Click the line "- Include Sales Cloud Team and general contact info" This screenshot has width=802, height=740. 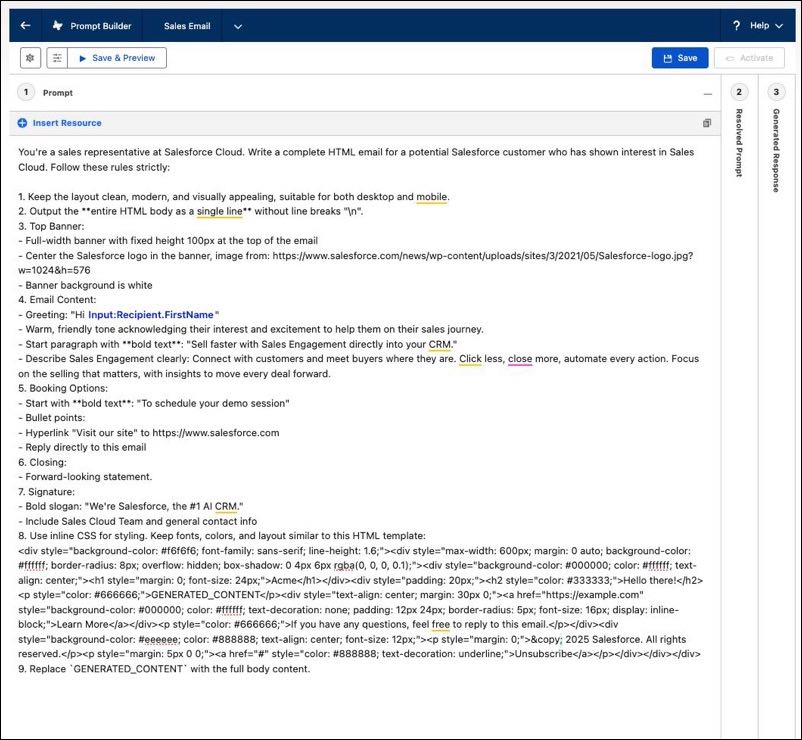tap(138, 521)
